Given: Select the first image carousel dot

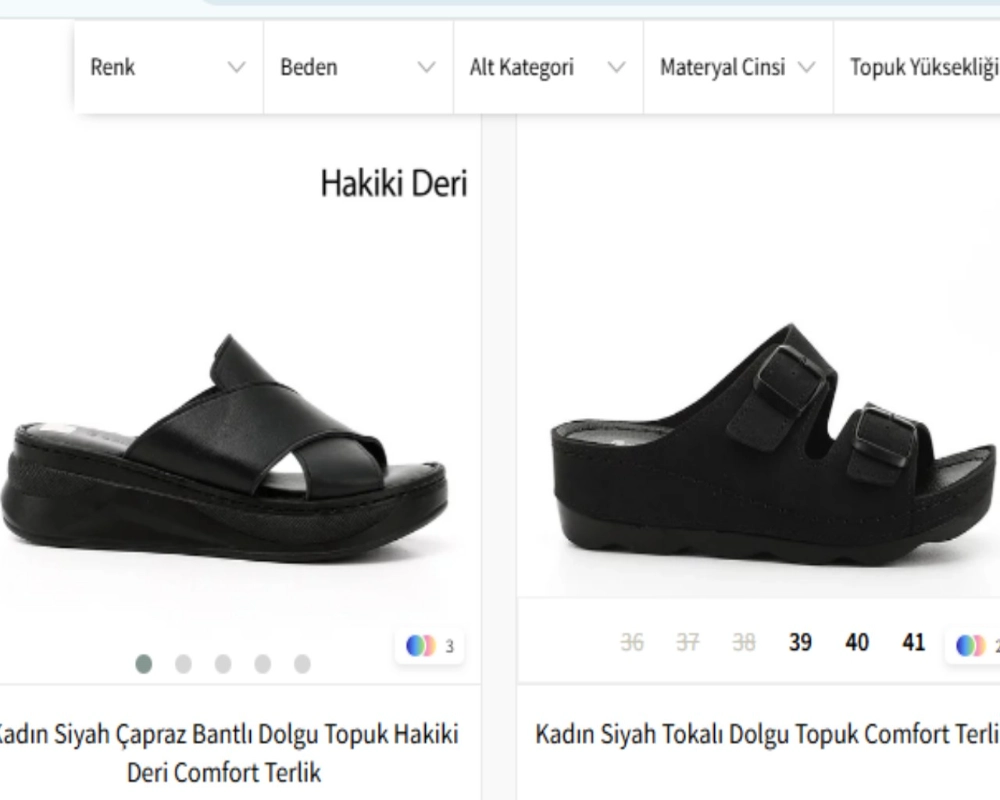Looking at the screenshot, I should 144,664.
